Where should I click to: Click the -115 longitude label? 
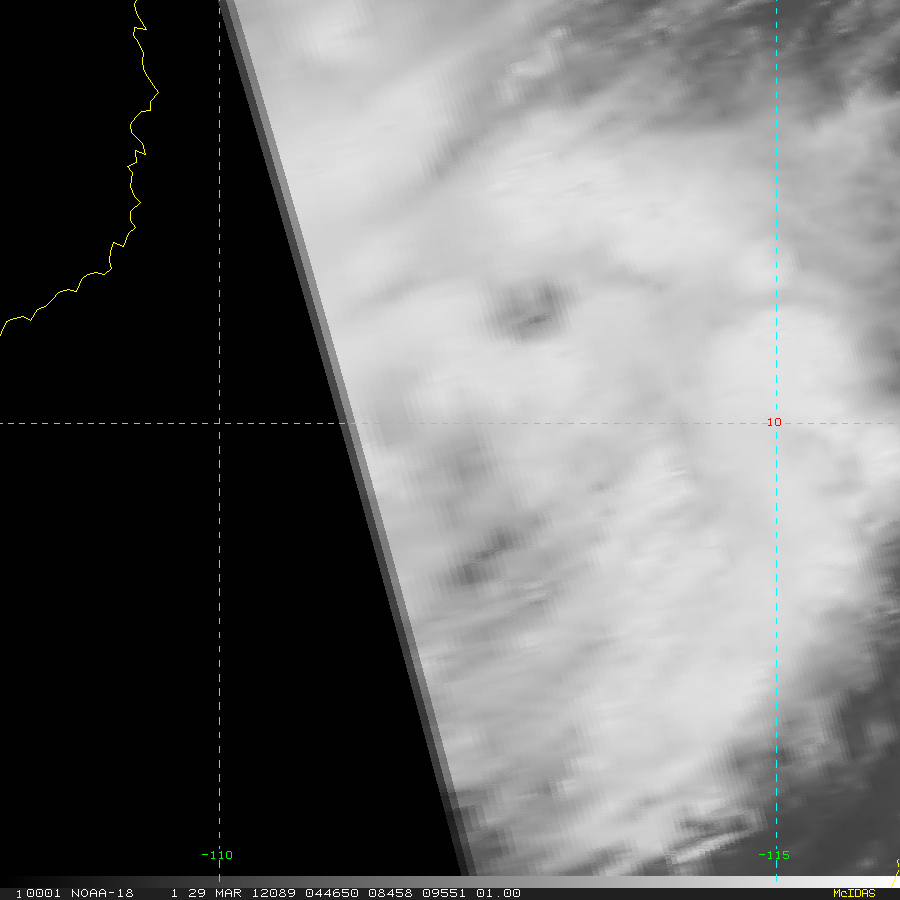pyautogui.click(x=774, y=855)
